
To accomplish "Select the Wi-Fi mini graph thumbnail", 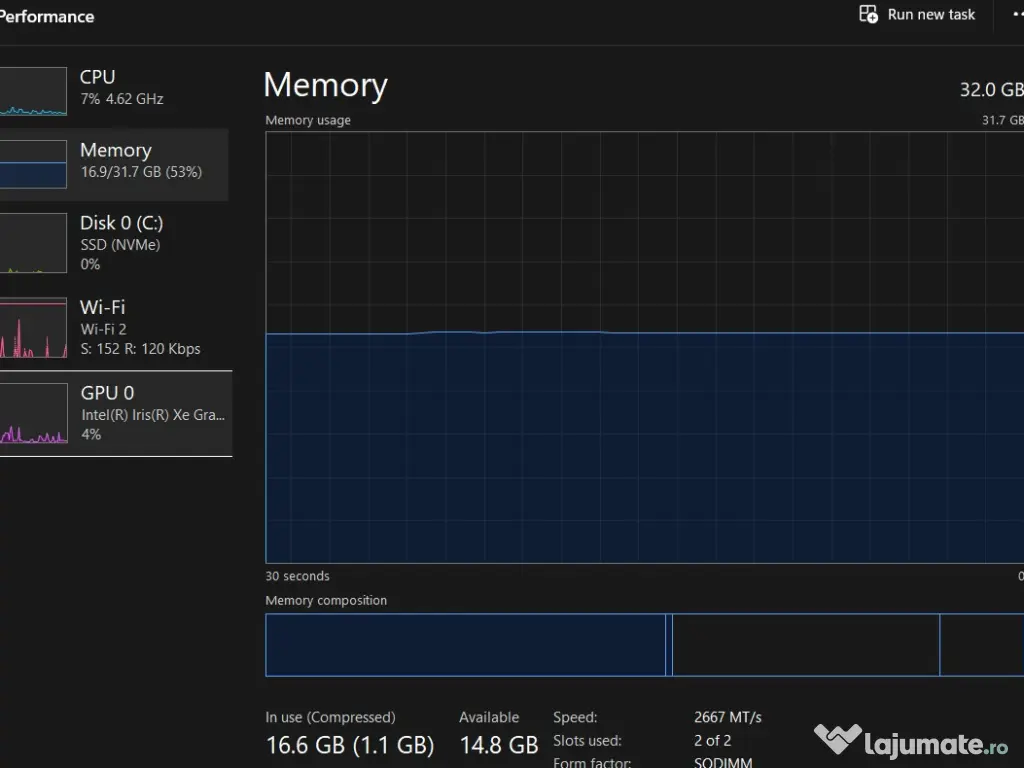I will [x=33, y=328].
